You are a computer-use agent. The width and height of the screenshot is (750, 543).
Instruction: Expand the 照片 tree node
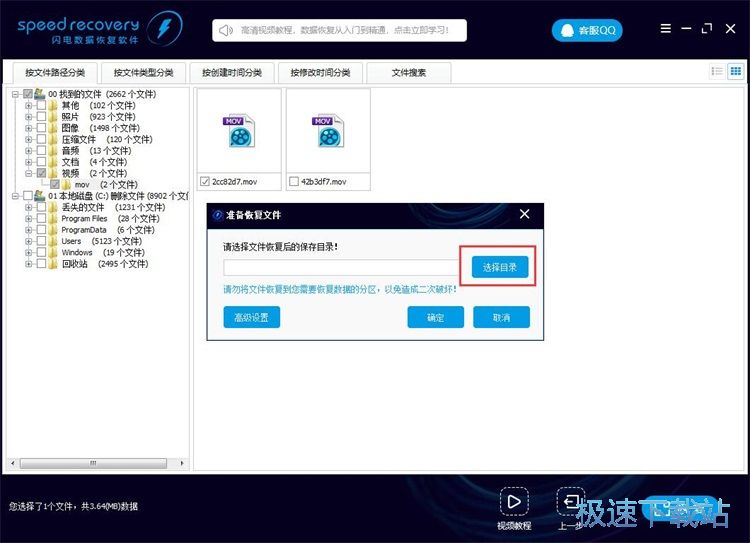pyautogui.click(x=29, y=117)
